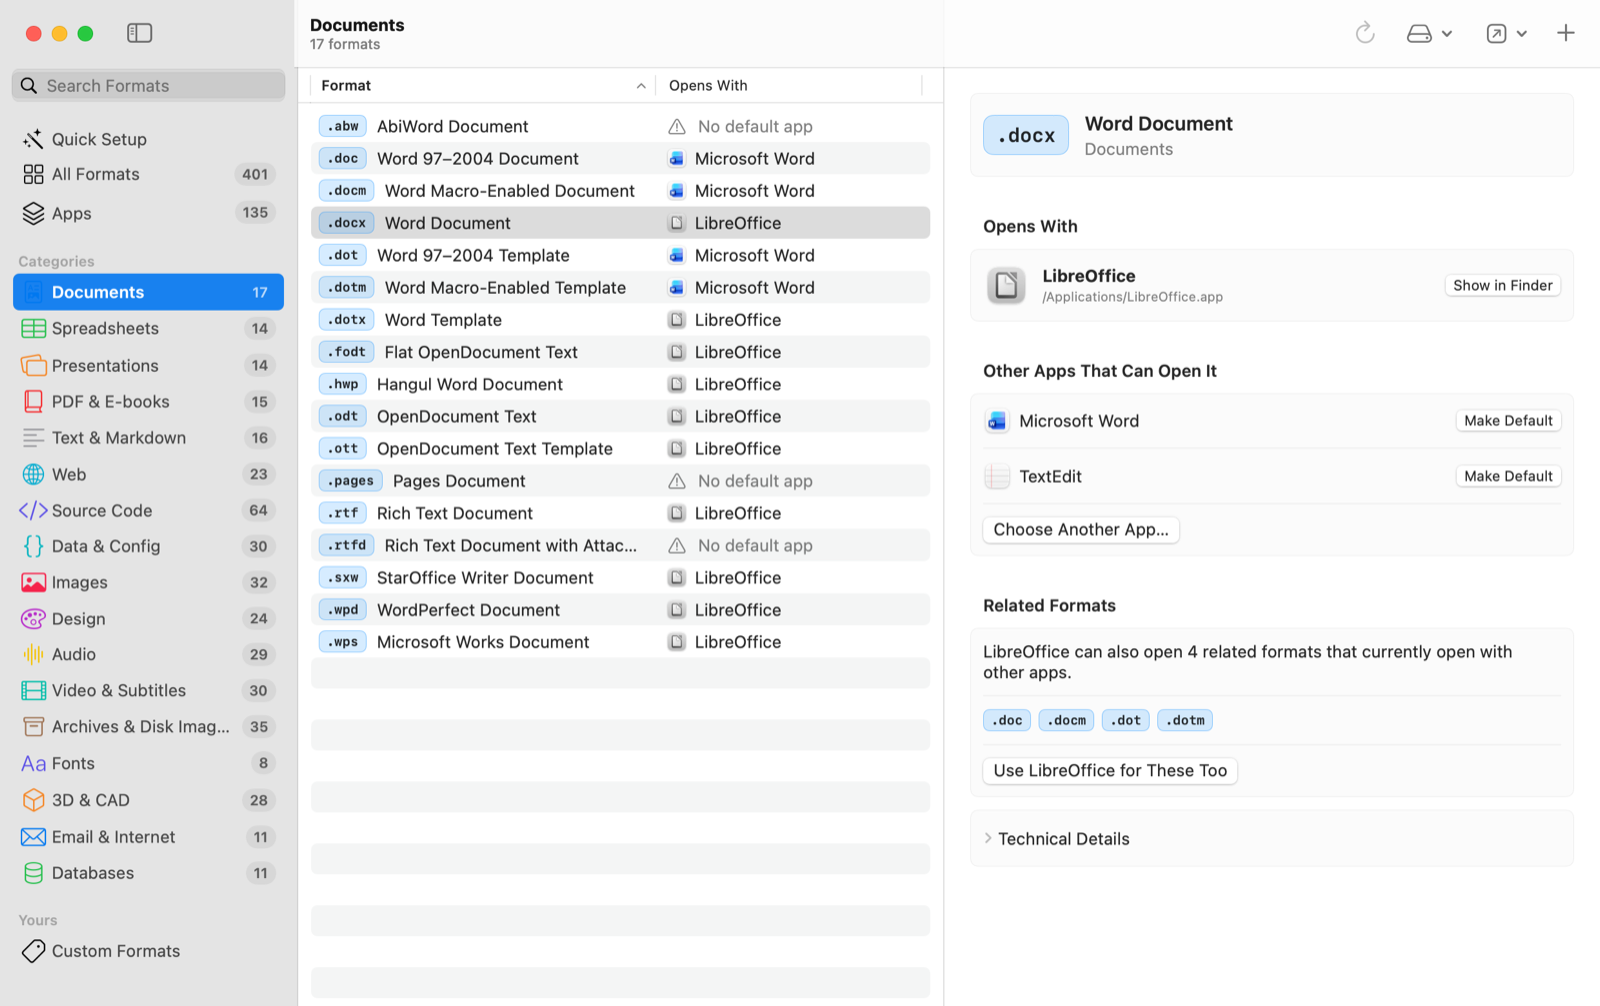Viewport: 1600px width, 1006px height.
Task: Make TextEdit the default app
Action: tap(1508, 476)
